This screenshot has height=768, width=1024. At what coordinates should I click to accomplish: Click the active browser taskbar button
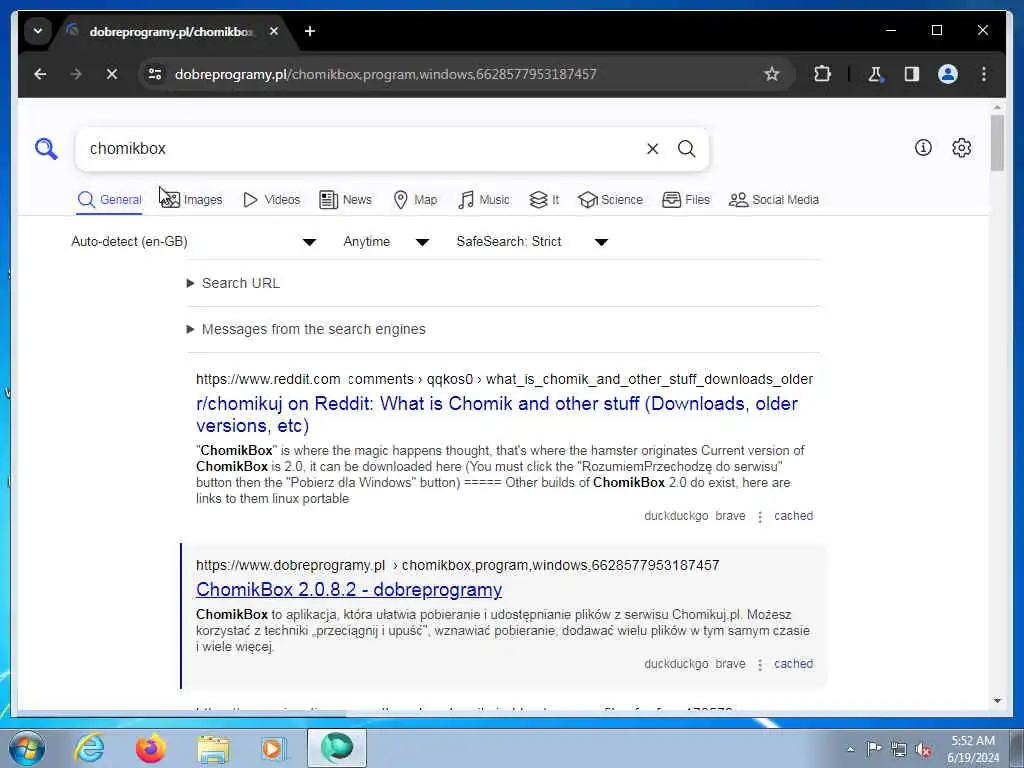(337, 748)
